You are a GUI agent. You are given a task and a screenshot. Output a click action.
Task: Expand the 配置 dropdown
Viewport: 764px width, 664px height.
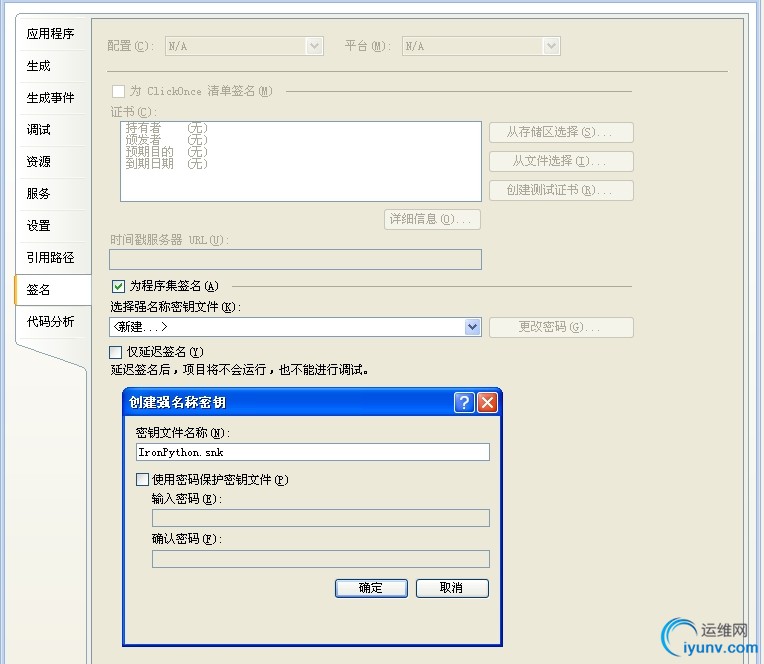pyautogui.click(x=314, y=46)
